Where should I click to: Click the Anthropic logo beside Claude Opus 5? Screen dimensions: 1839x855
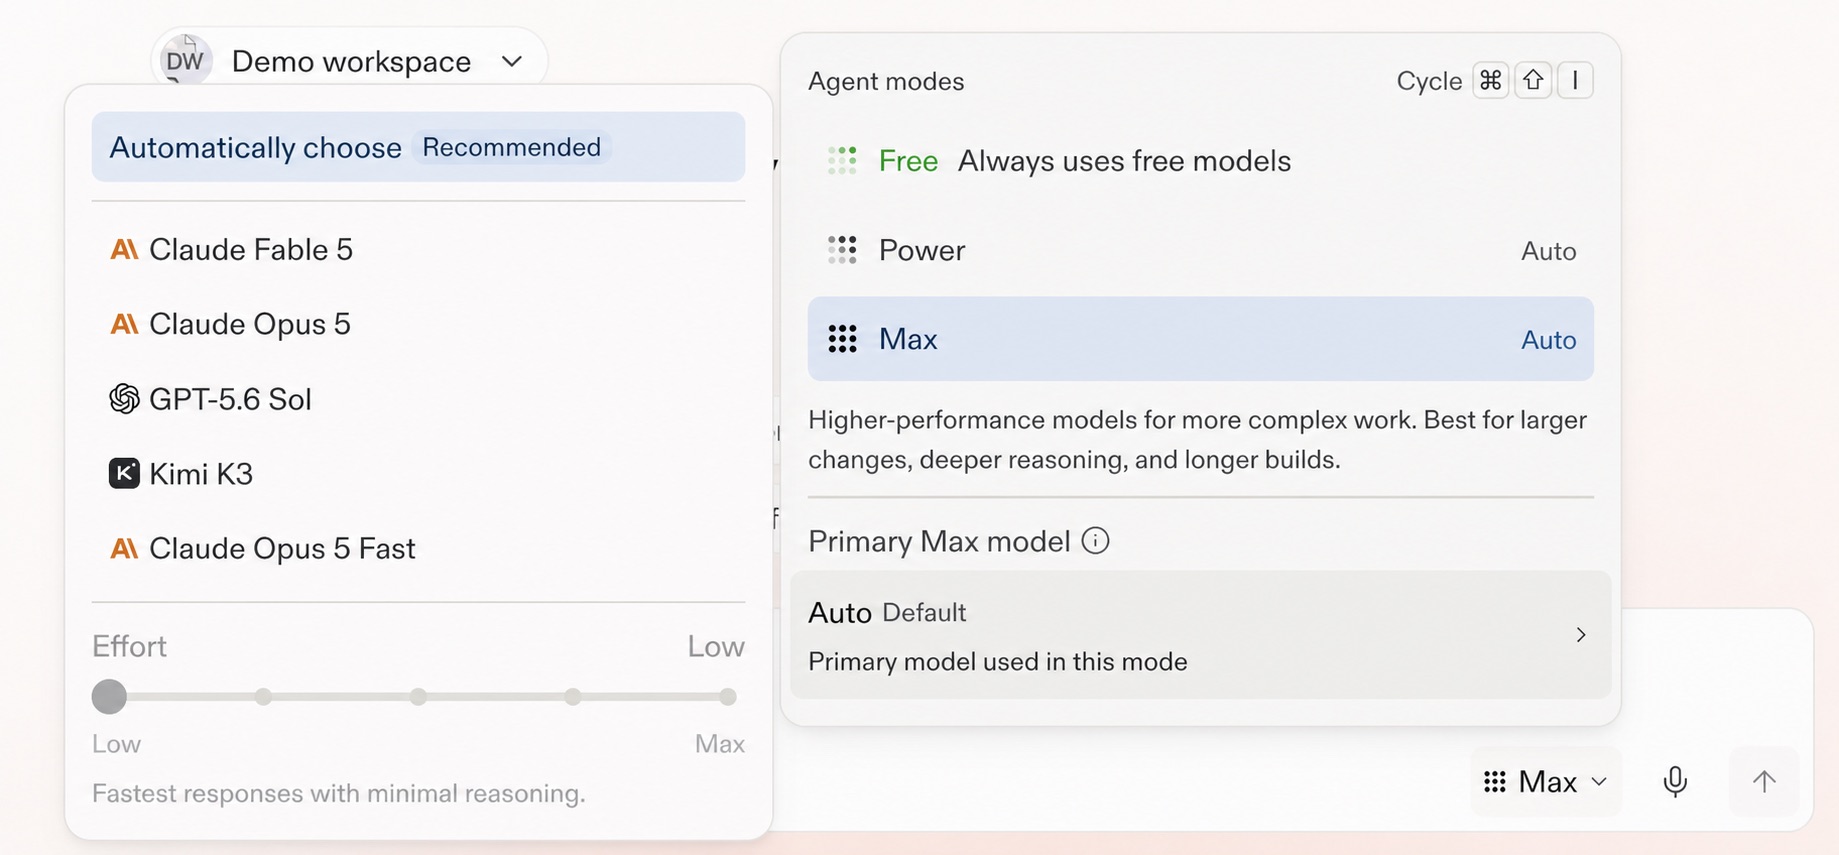tap(124, 324)
